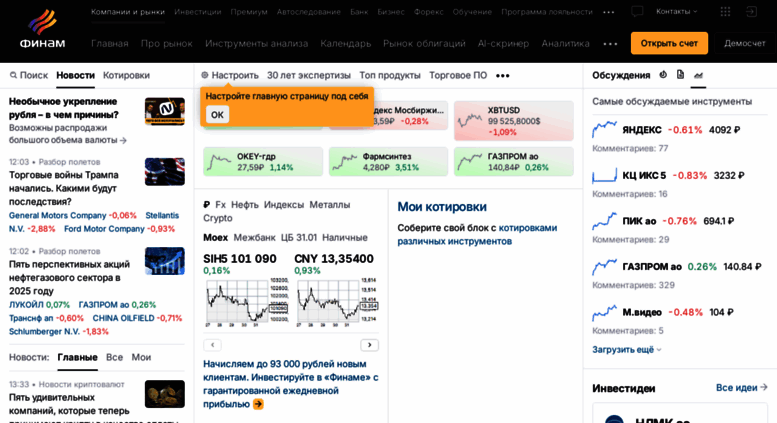Switch to the Новости tab

[75, 75]
